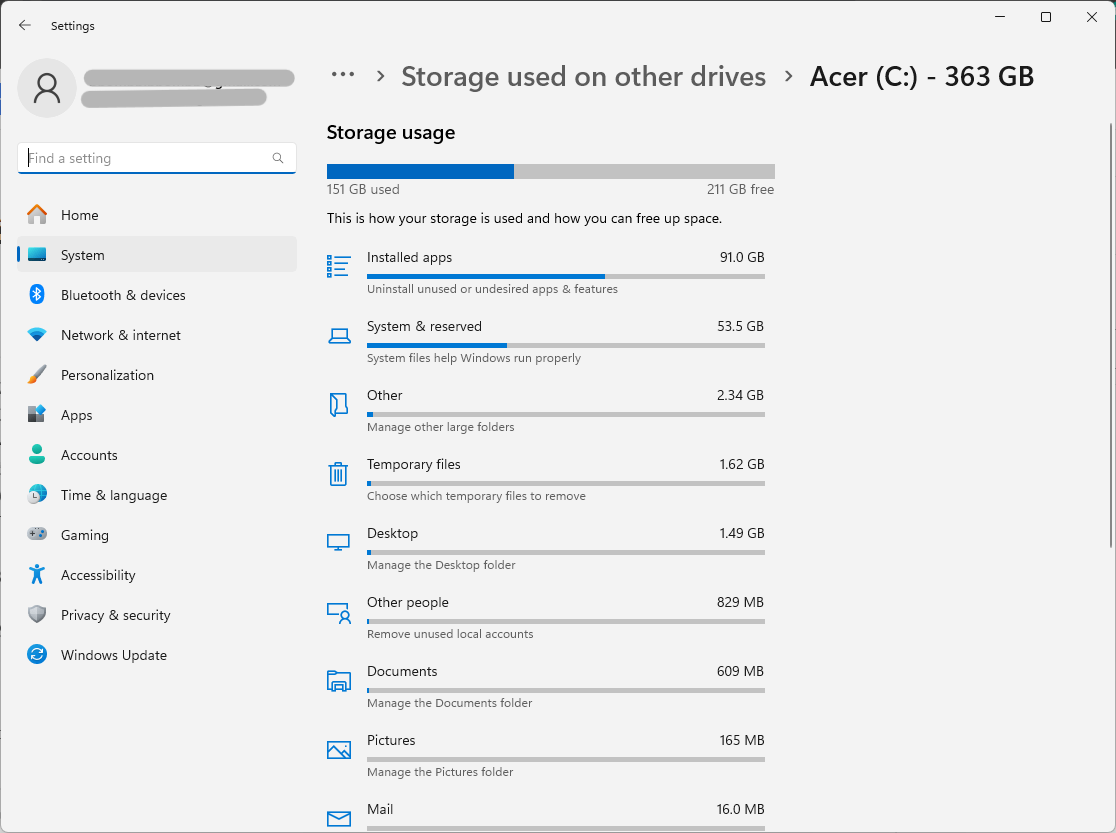Open the Documents storage category

[x=402, y=671]
